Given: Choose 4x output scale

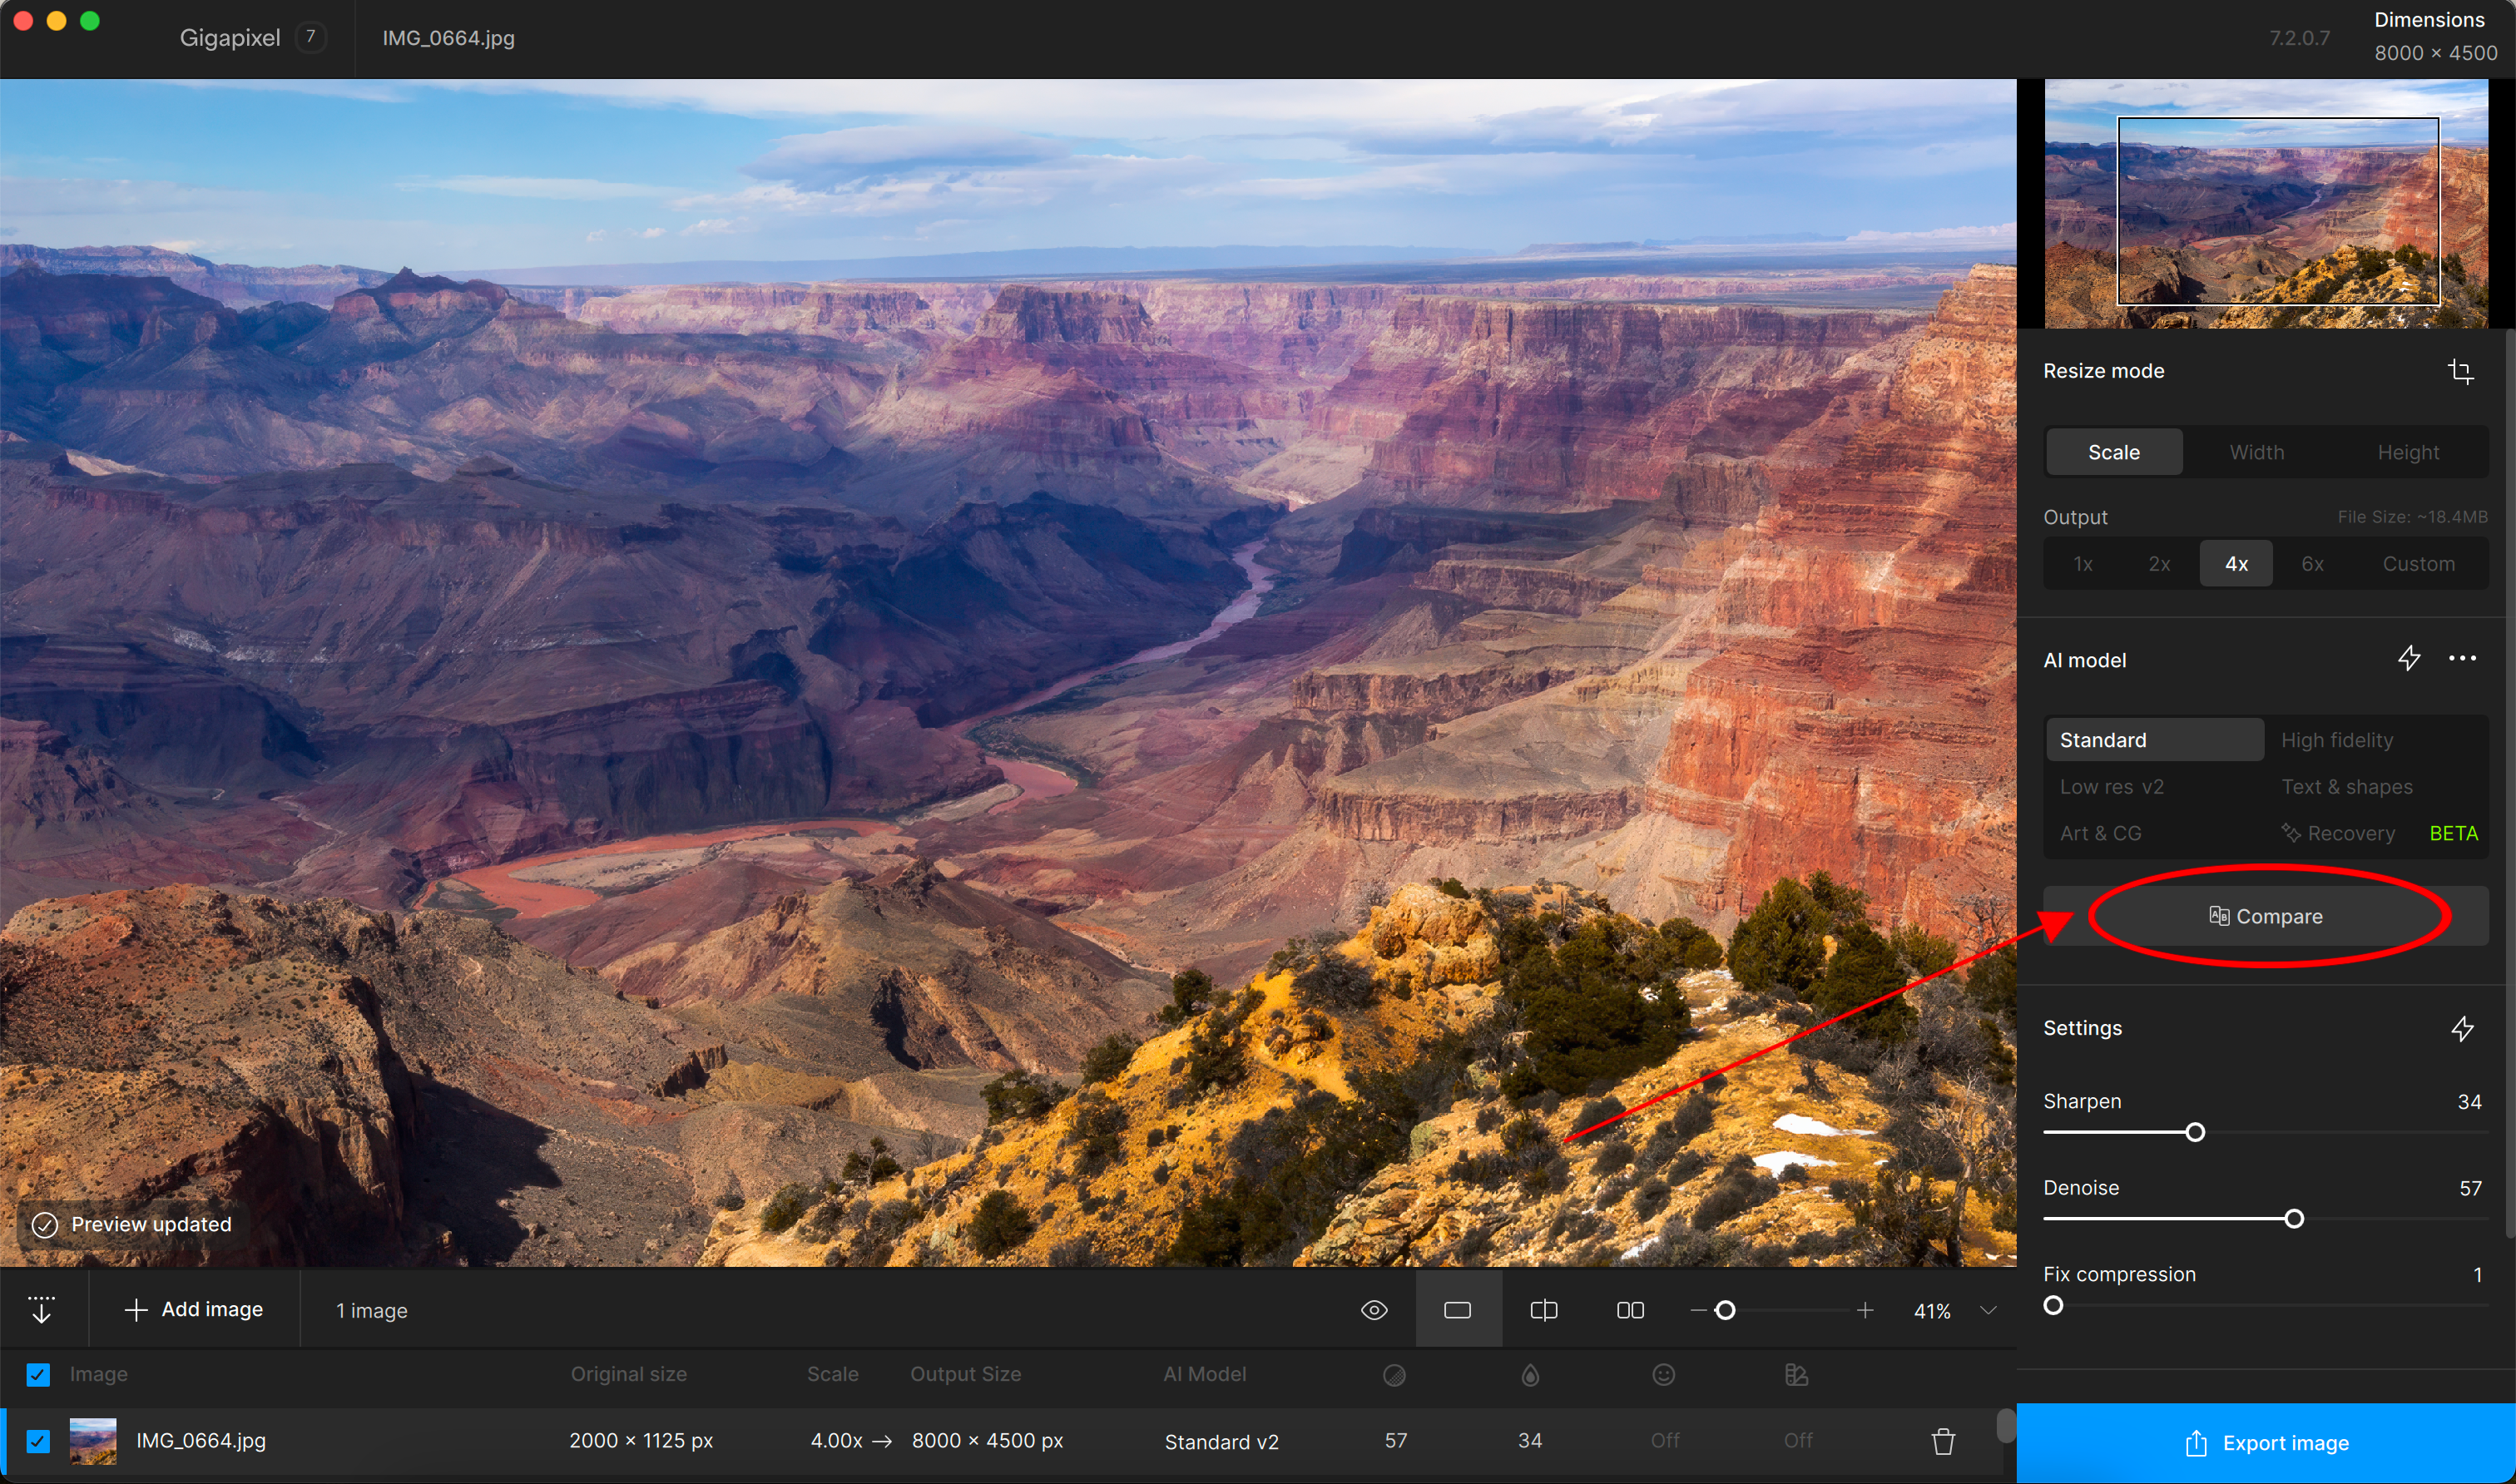Looking at the screenshot, I should pyautogui.click(x=2236, y=564).
